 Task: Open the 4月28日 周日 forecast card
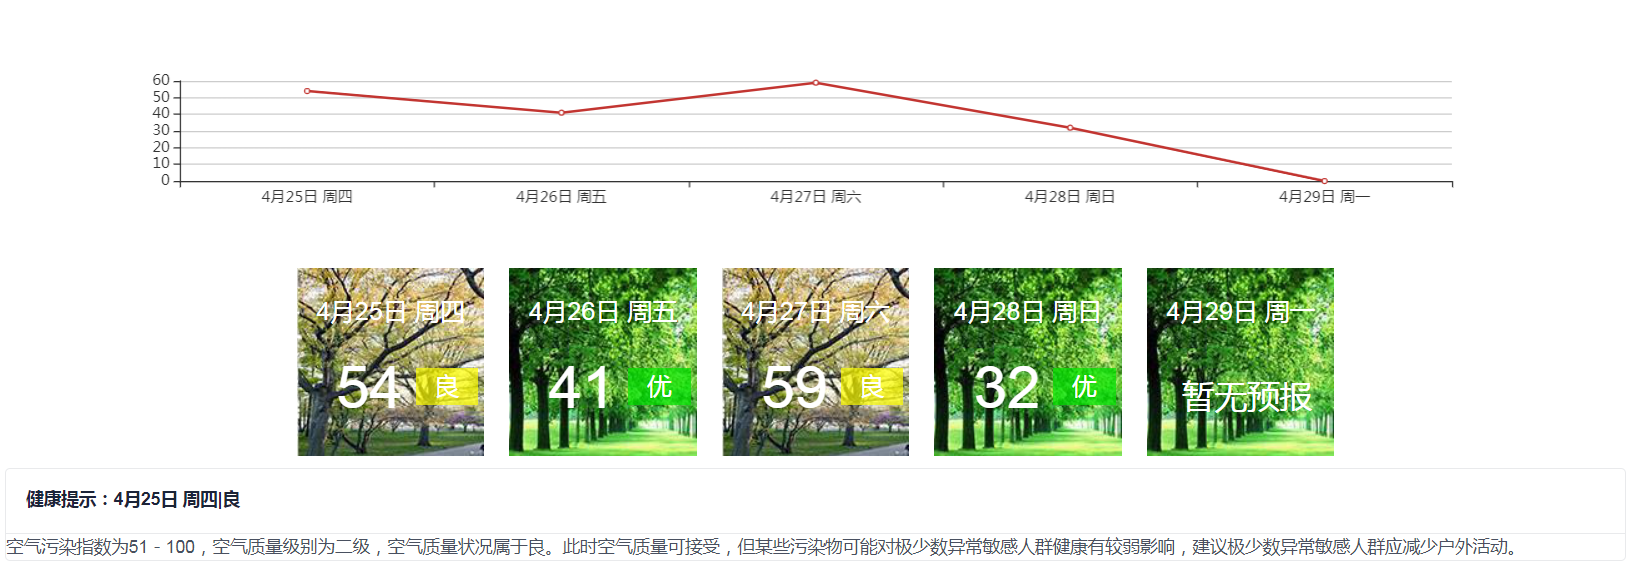1028,362
